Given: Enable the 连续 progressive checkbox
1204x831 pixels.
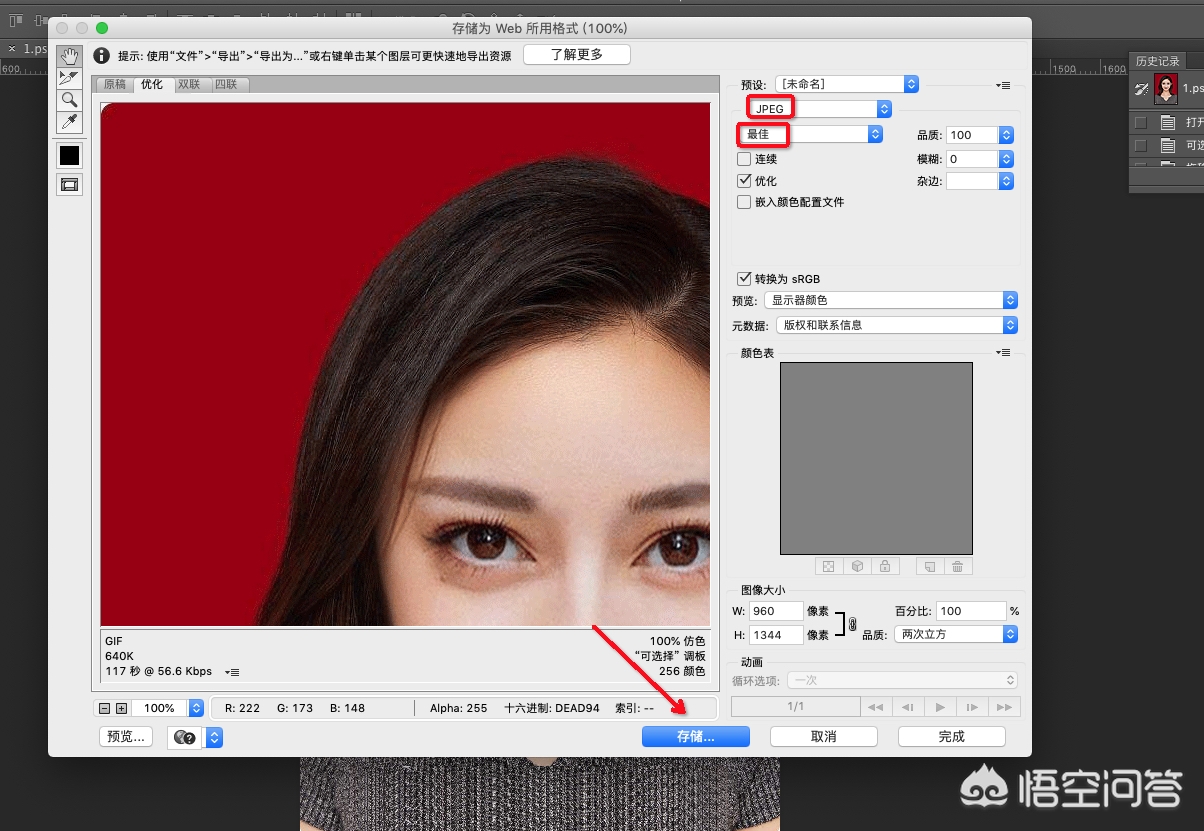Looking at the screenshot, I should click(x=744, y=159).
